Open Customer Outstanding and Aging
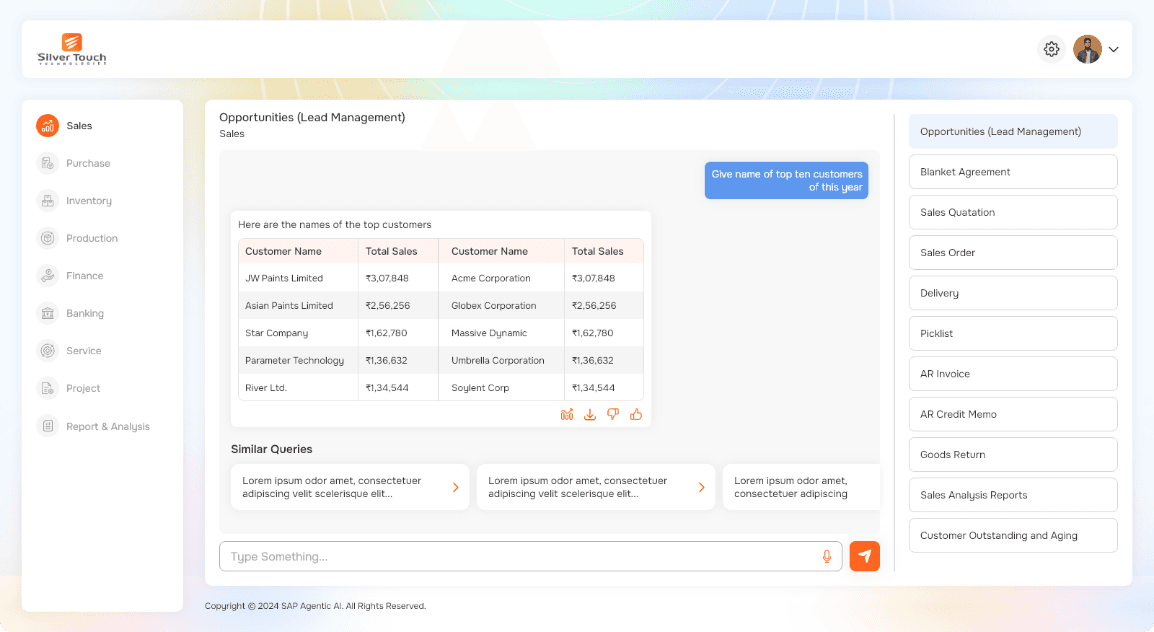 pyautogui.click(x=1013, y=536)
